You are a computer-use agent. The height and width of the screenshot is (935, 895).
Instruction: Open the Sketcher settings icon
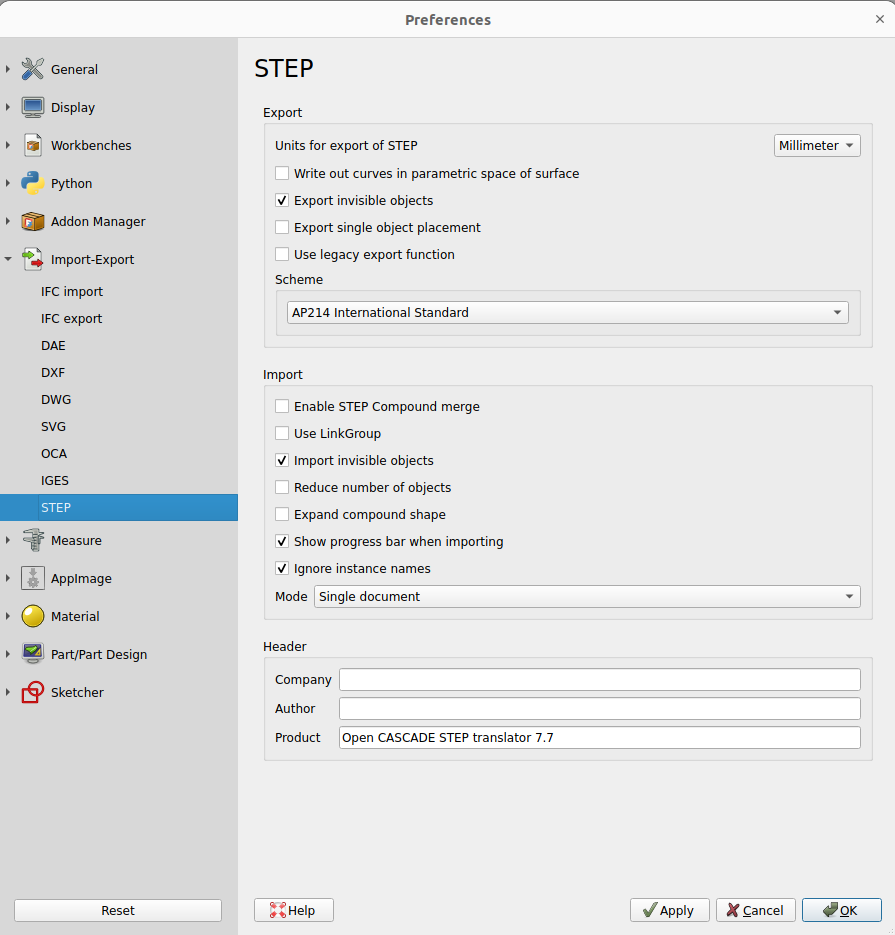33,692
